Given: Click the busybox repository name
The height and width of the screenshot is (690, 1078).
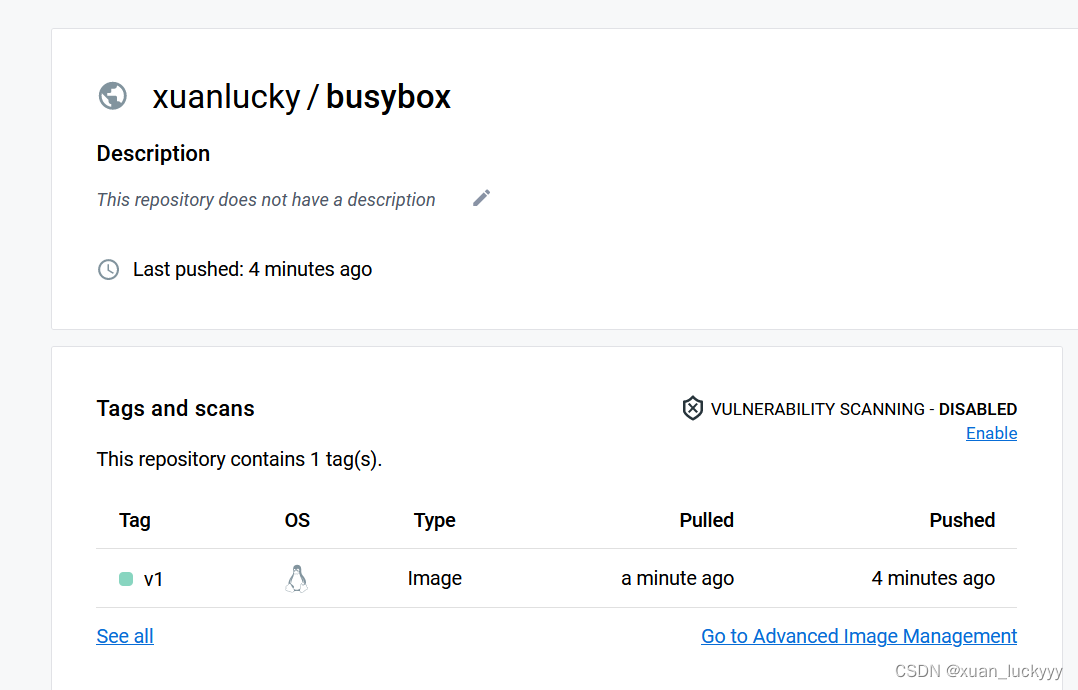Looking at the screenshot, I should click(x=388, y=97).
